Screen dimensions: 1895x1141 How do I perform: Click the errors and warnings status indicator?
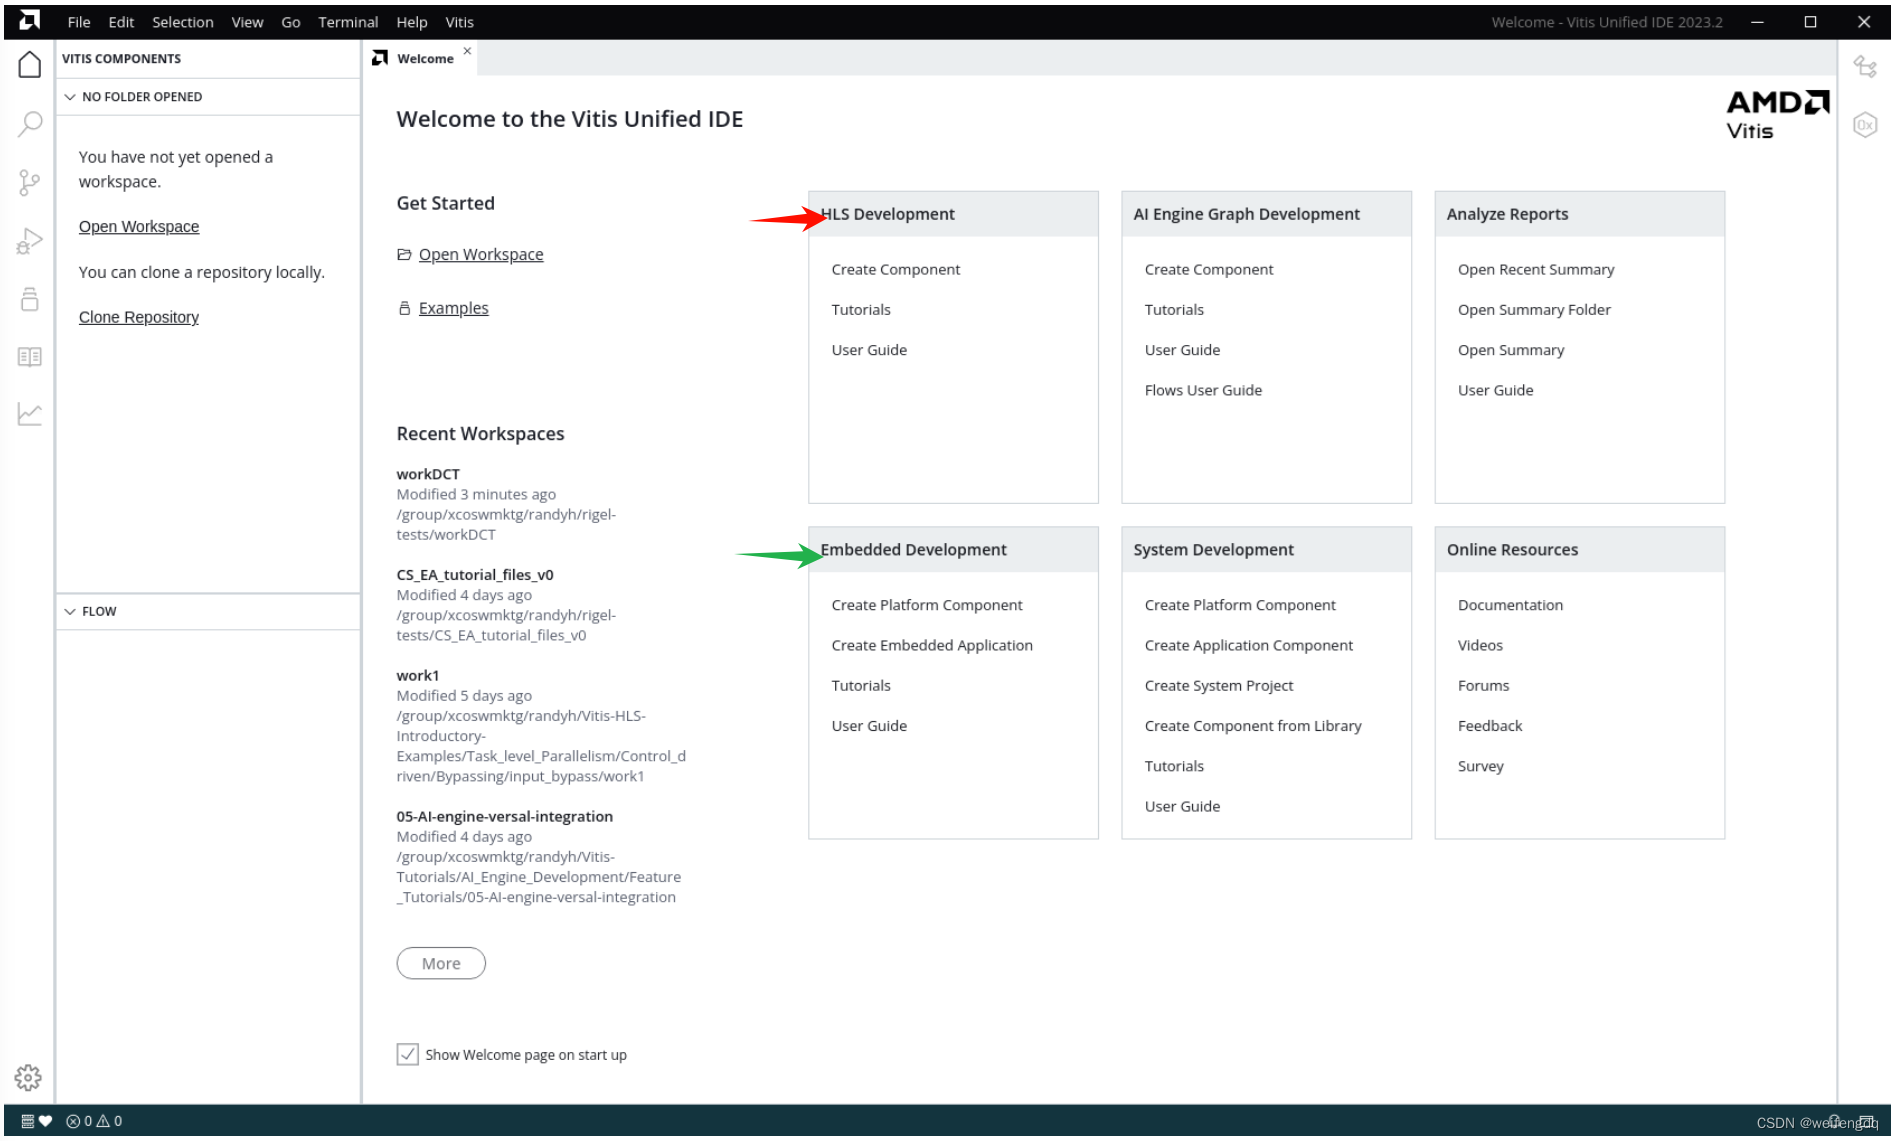(x=94, y=1121)
